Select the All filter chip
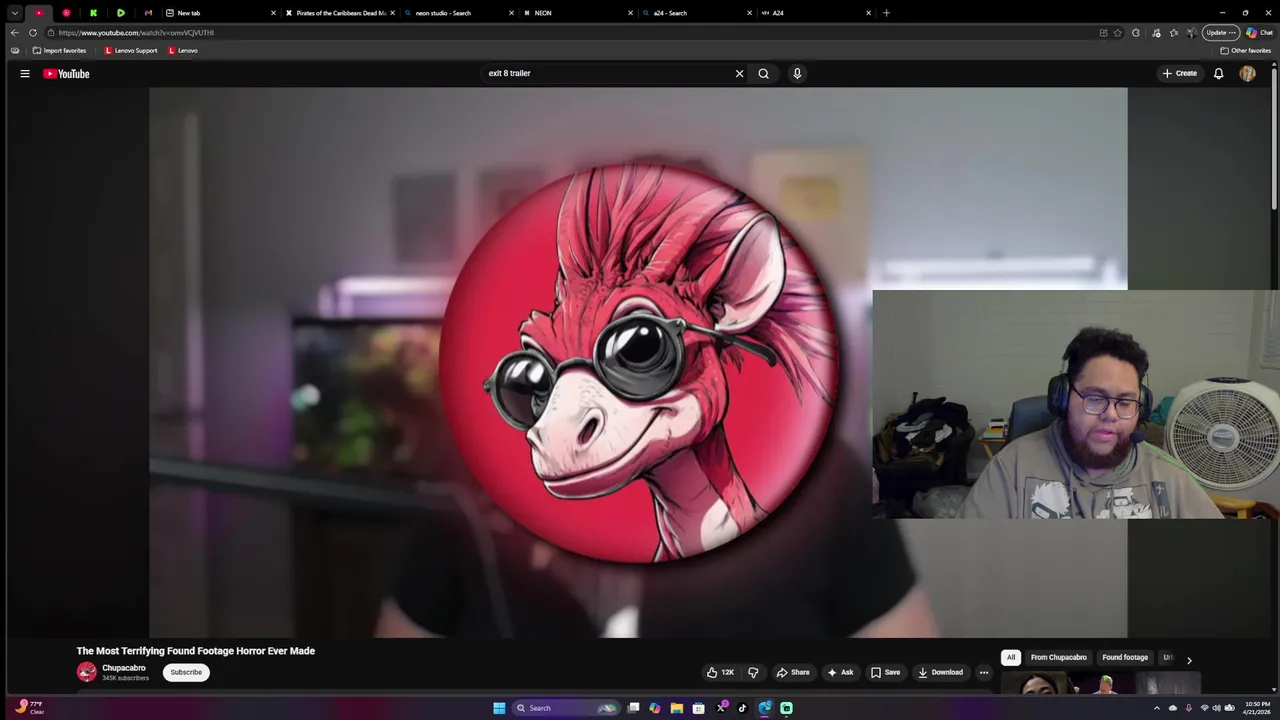This screenshot has width=1280, height=720. [x=1011, y=657]
